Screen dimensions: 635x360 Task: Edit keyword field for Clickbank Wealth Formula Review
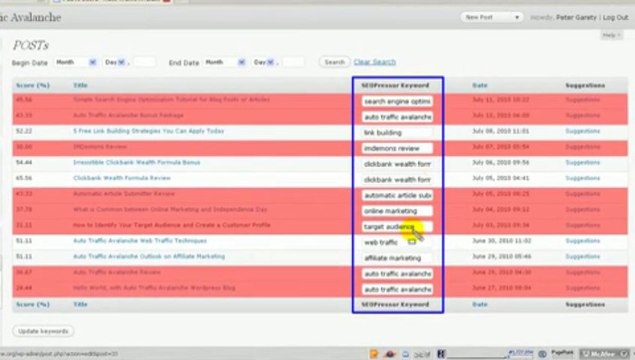click(397, 179)
